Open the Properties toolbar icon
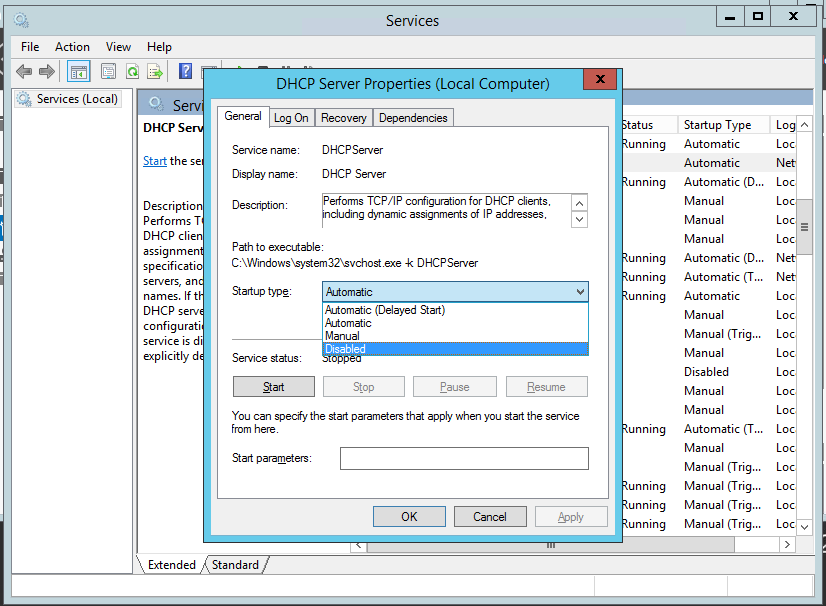The width and height of the screenshot is (826, 606). 107,71
